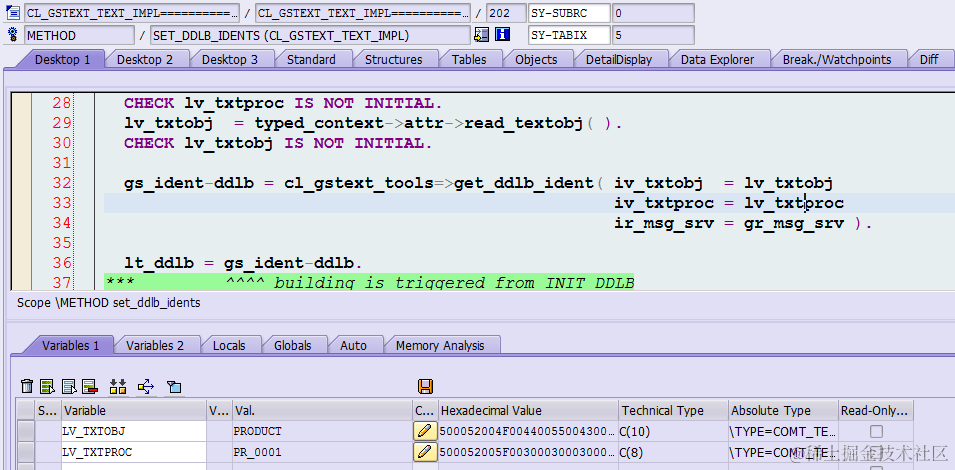Screen dimensions: 955x470
Task: Click the trash icon to delete variables
Action: point(27,386)
